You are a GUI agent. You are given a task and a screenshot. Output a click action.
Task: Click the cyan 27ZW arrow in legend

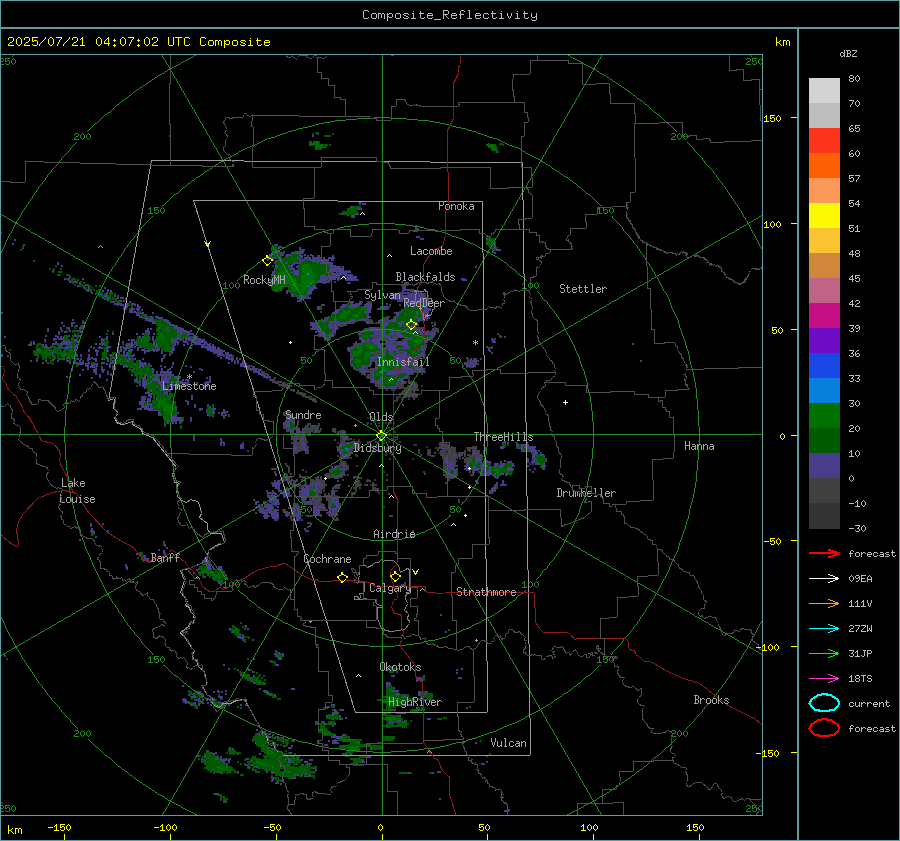824,629
